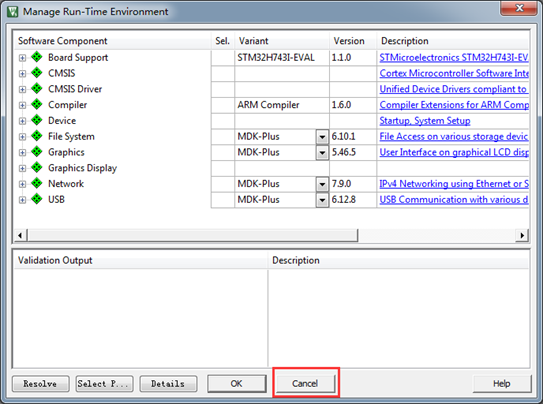The height and width of the screenshot is (404, 543).
Task: Select the Compiler component's green diamond icon
Action: 37,105
